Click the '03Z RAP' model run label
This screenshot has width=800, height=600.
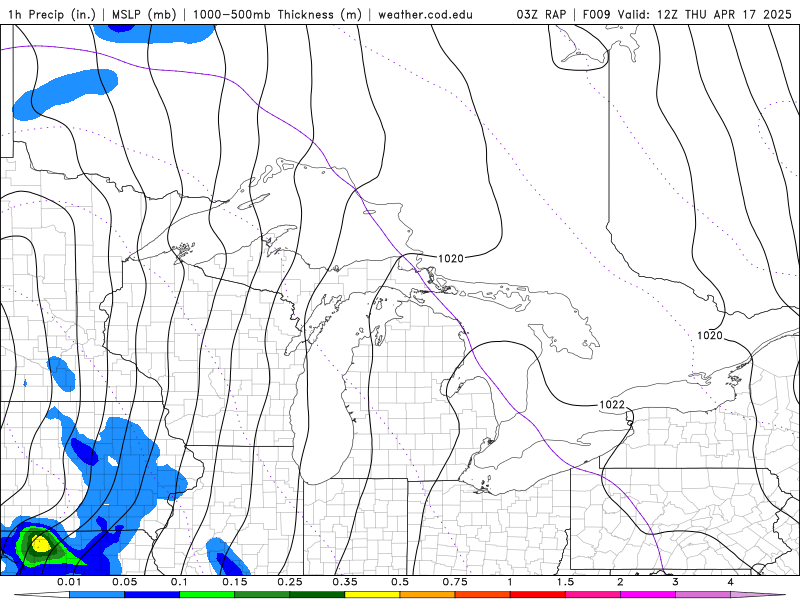click(x=541, y=14)
